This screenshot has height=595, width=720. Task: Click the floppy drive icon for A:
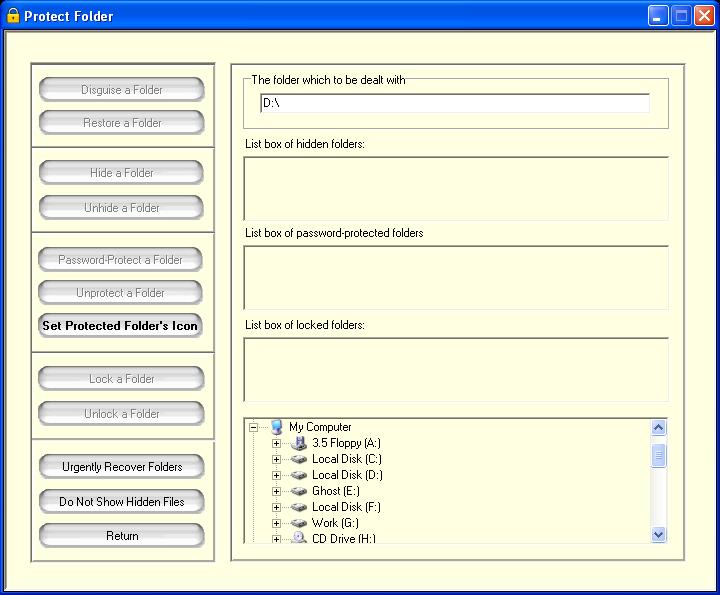click(299, 443)
